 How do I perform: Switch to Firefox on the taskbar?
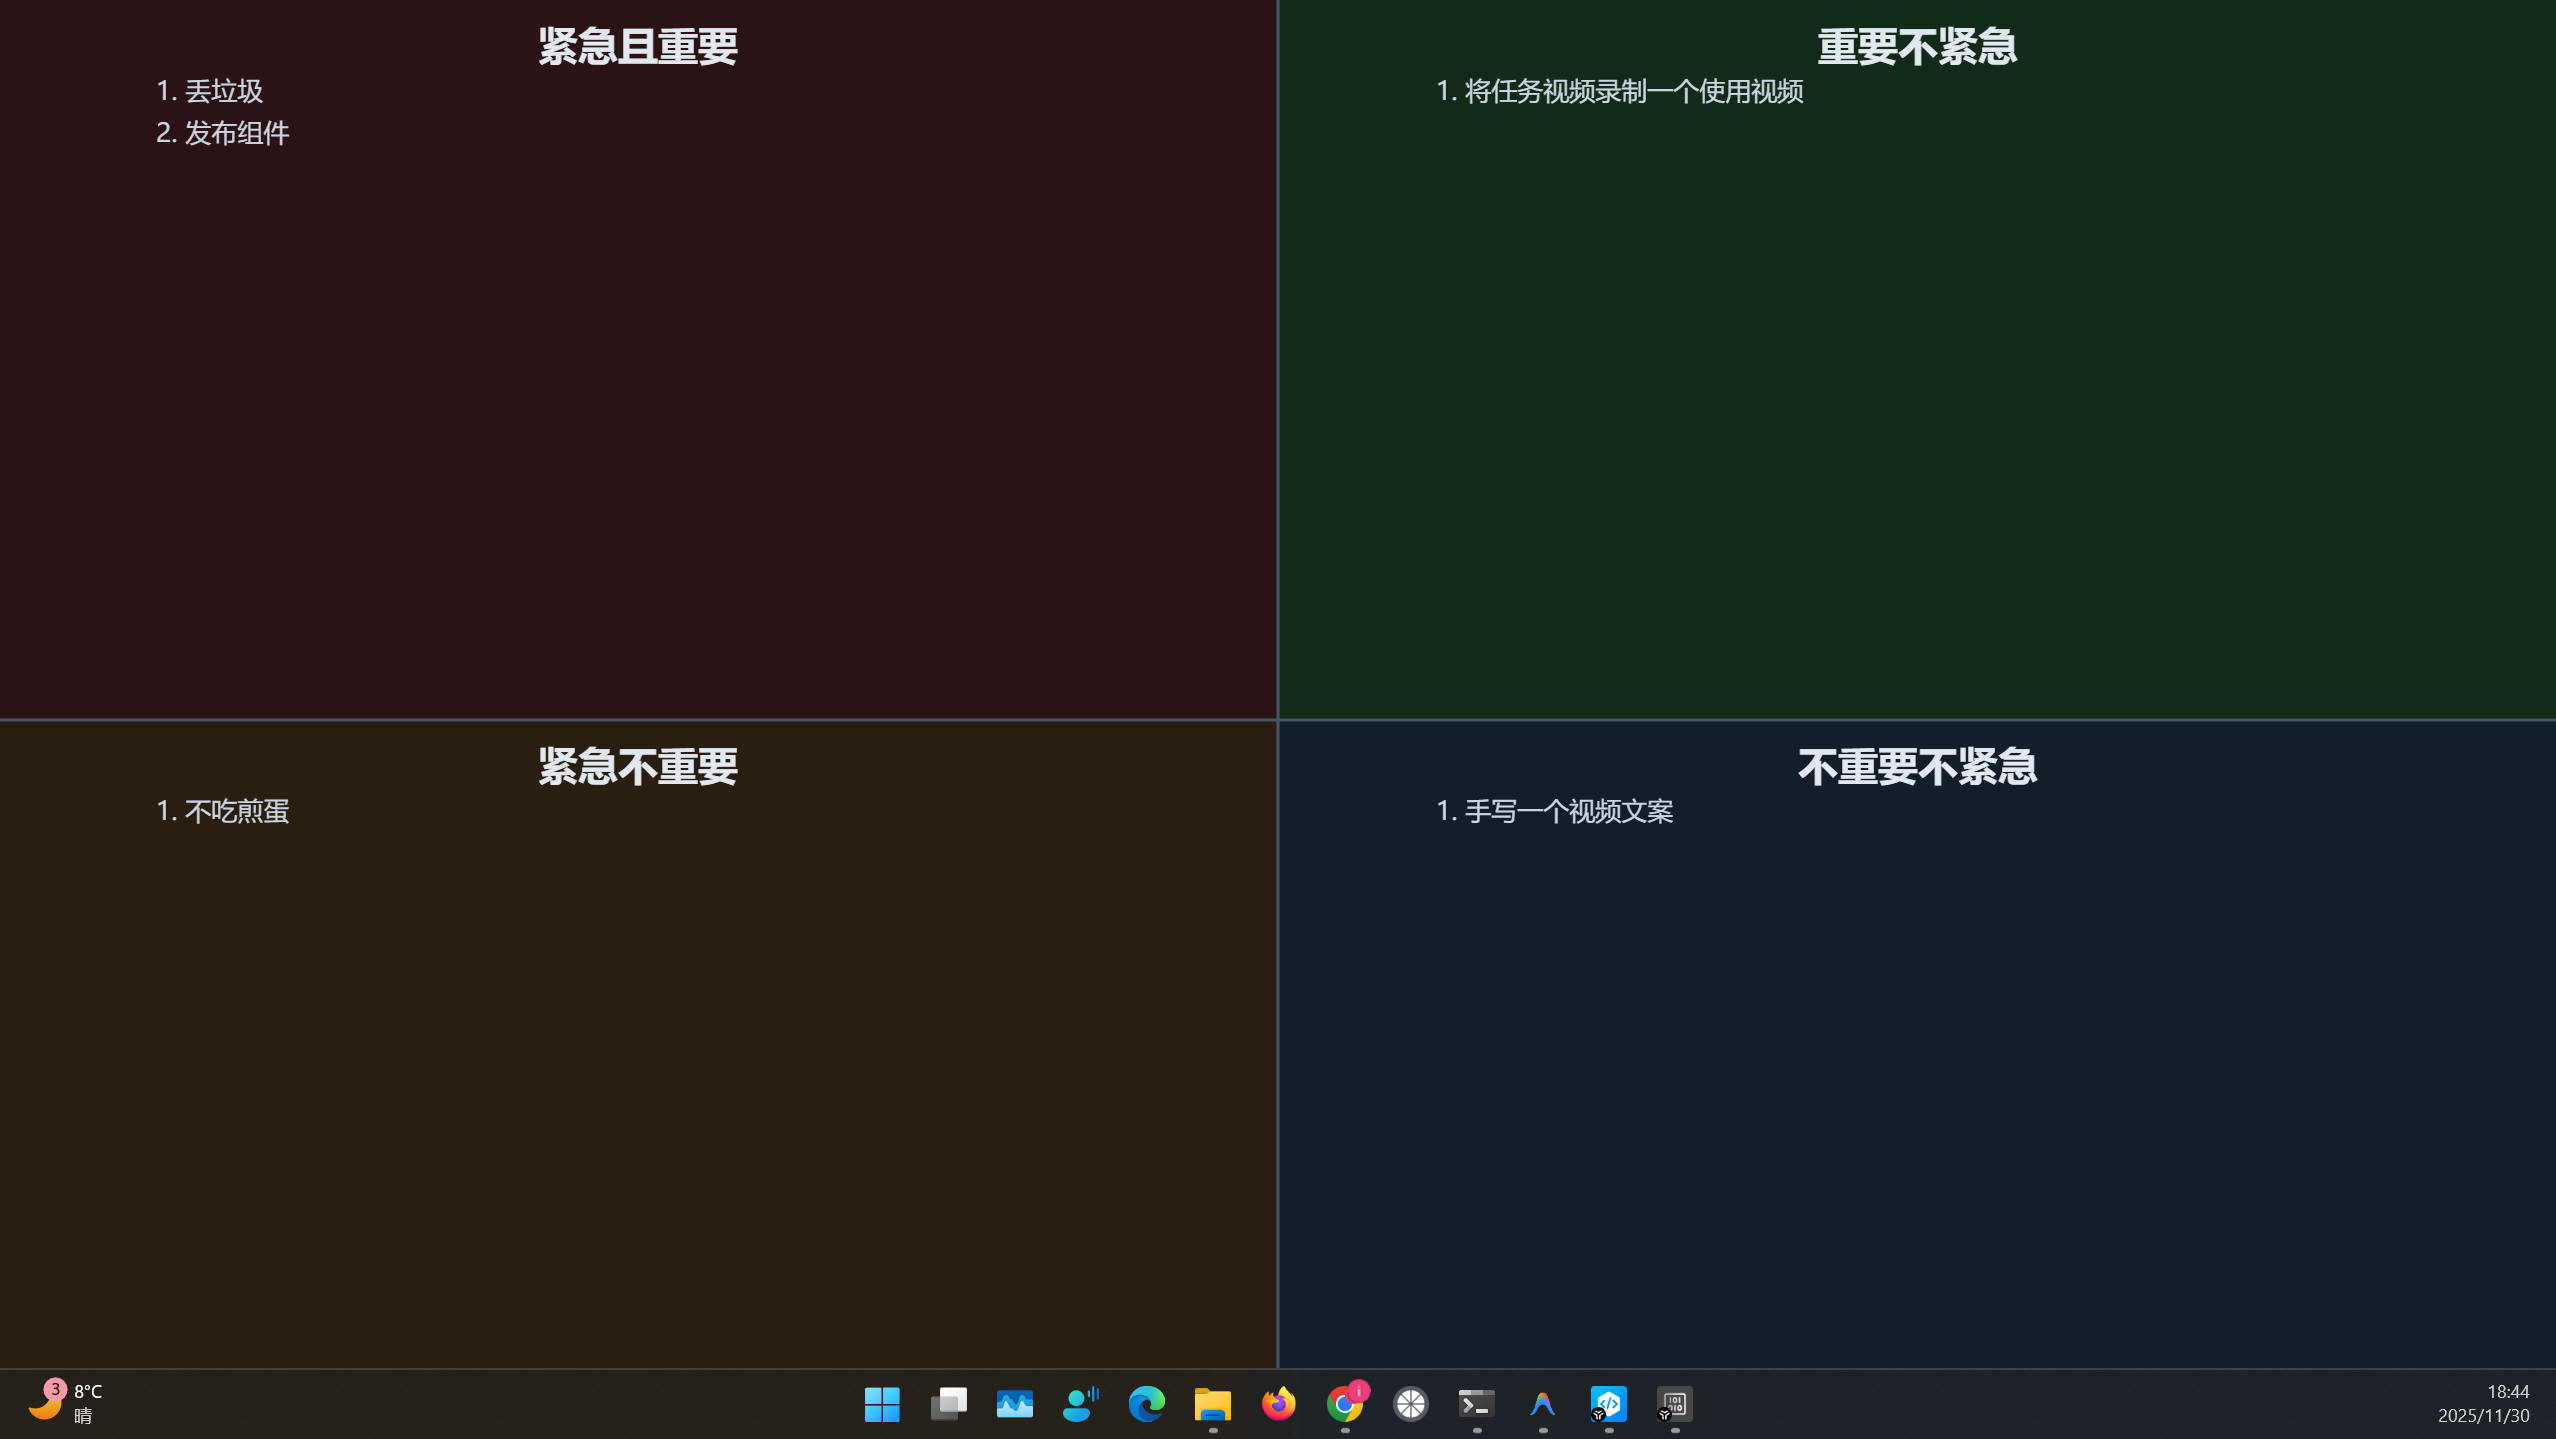tap(1278, 1403)
